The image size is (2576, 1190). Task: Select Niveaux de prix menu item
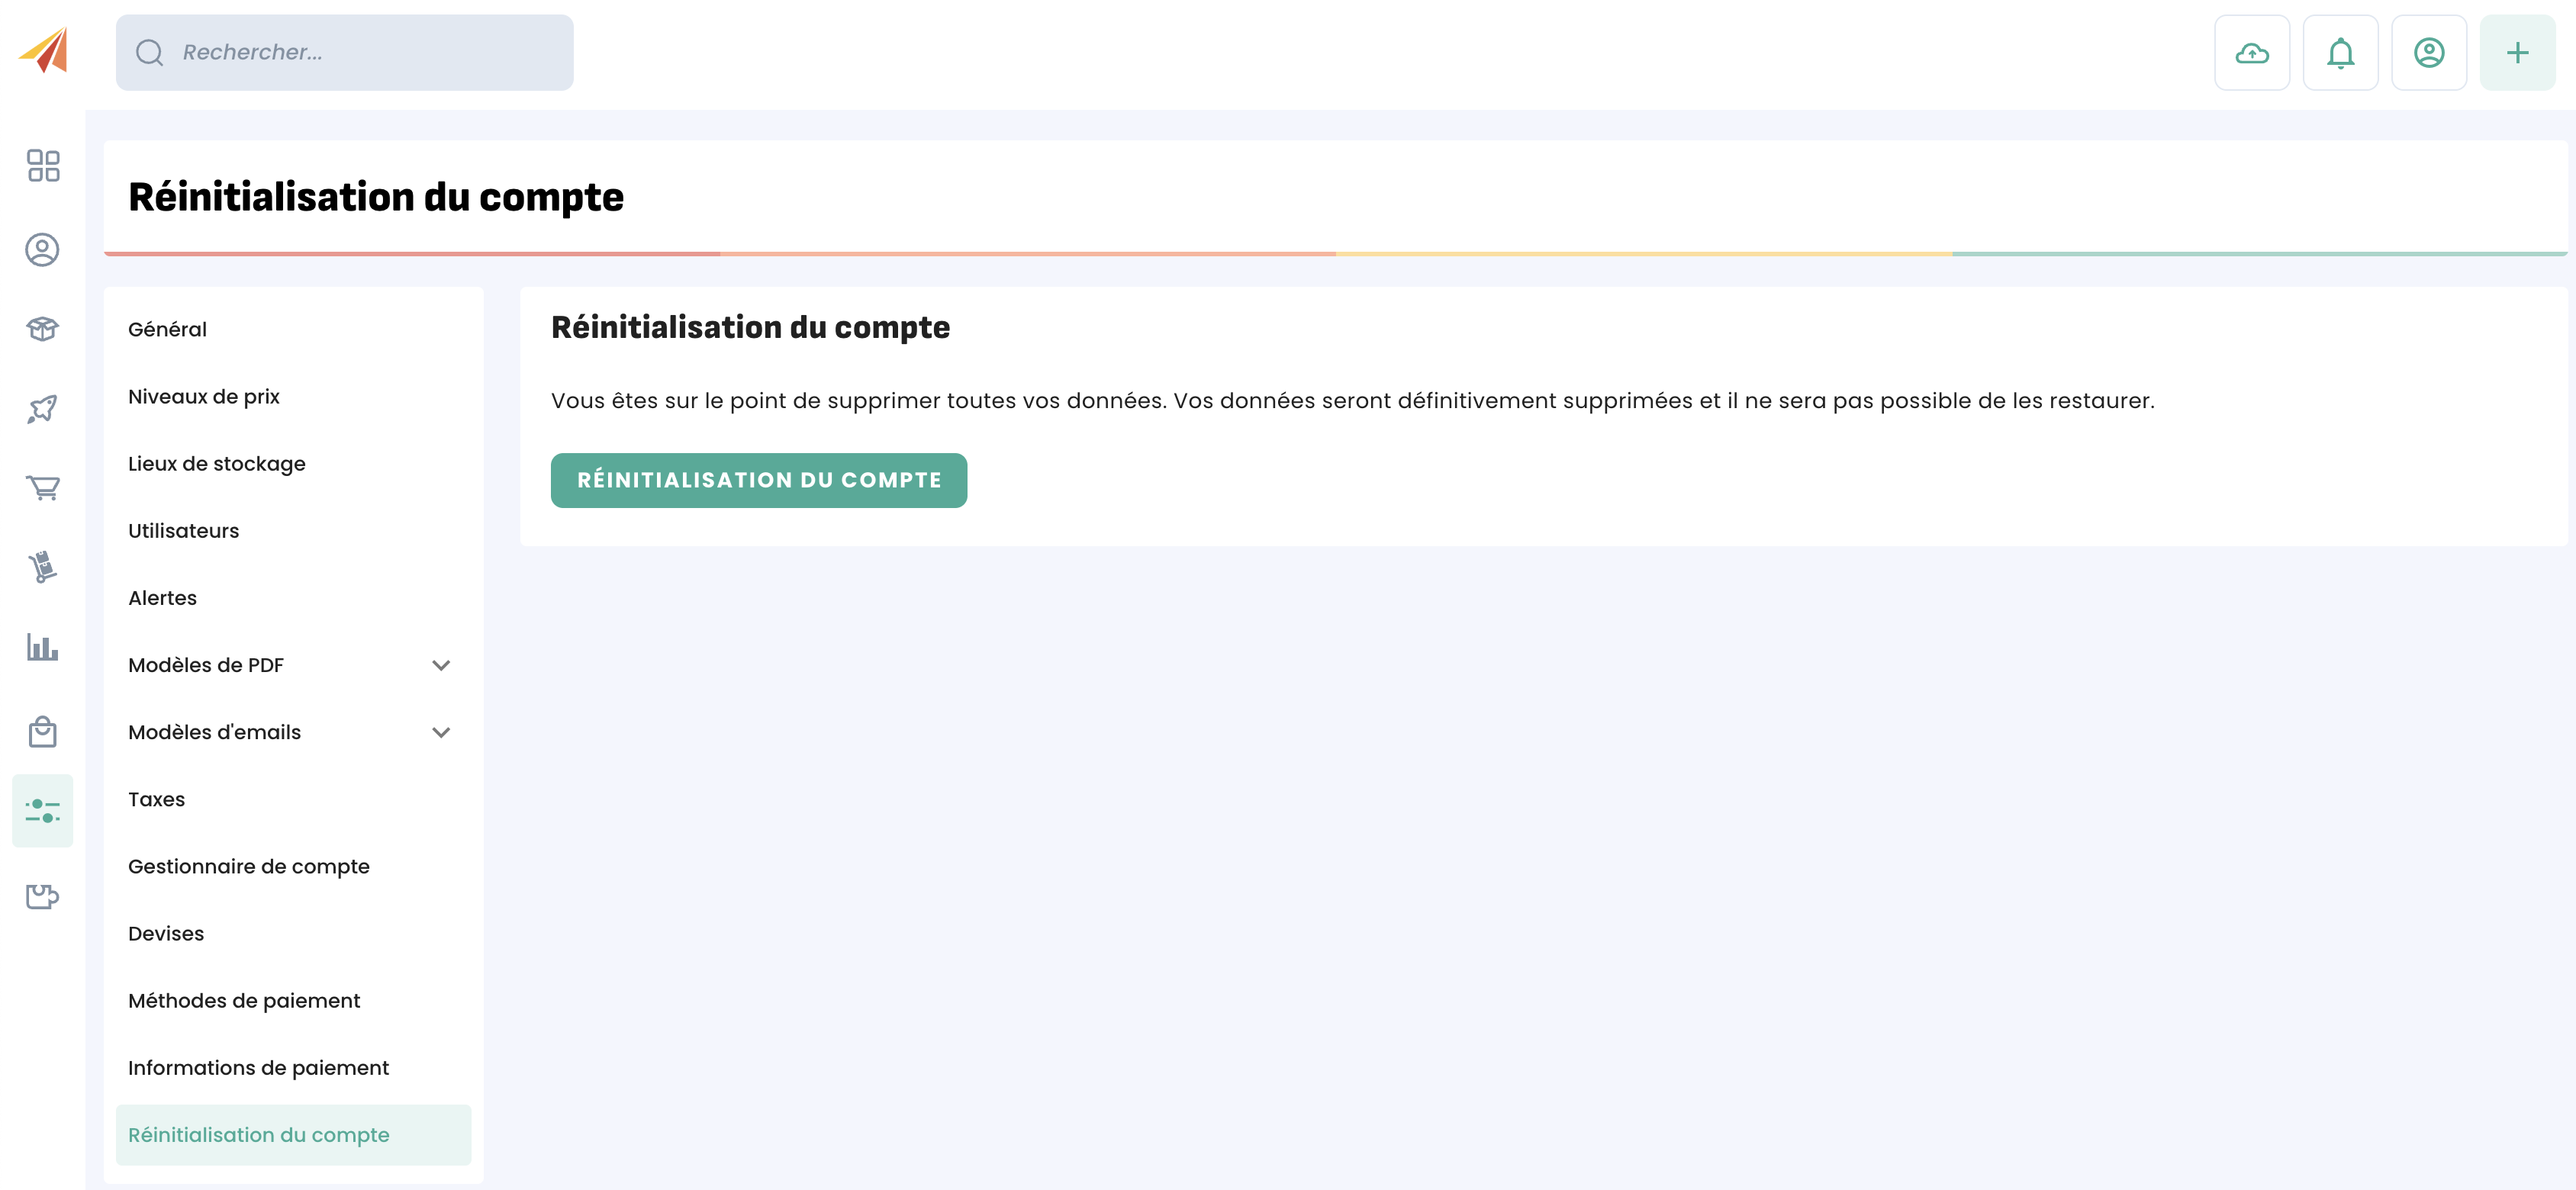(x=204, y=397)
